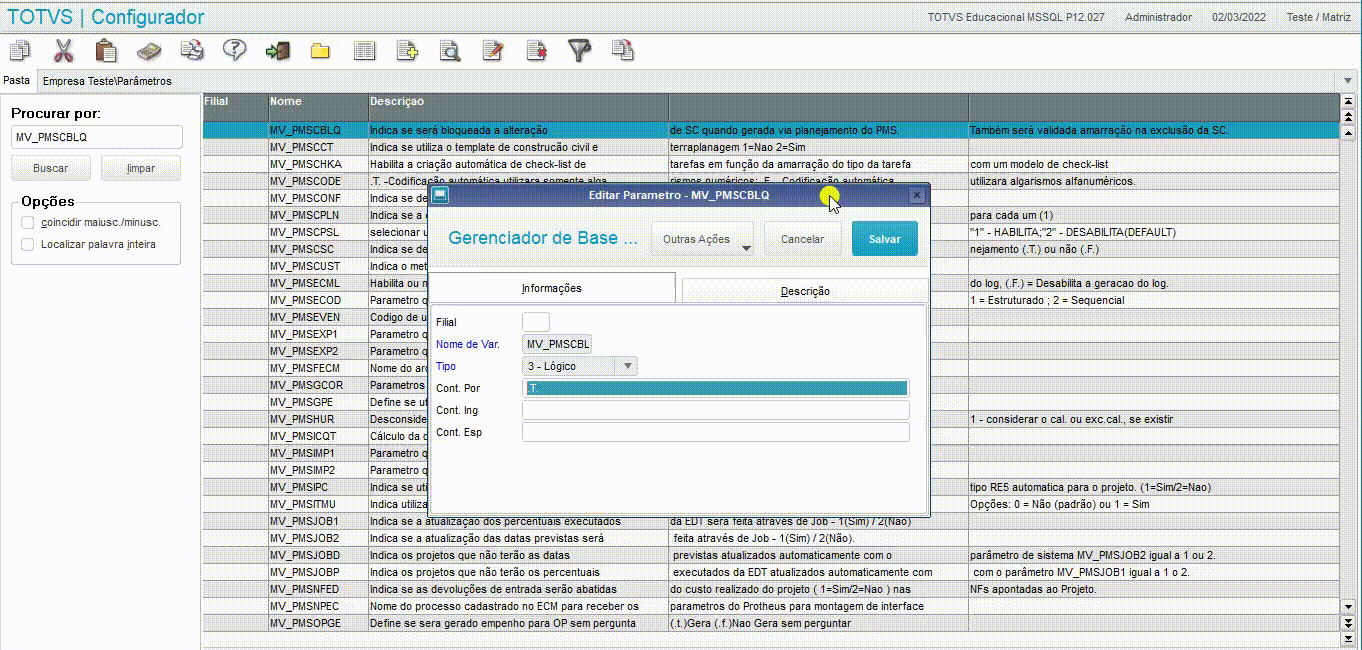
Task: Toggle coincidir maiusc./minusc. checkbox
Action: [x=28, y=222]
